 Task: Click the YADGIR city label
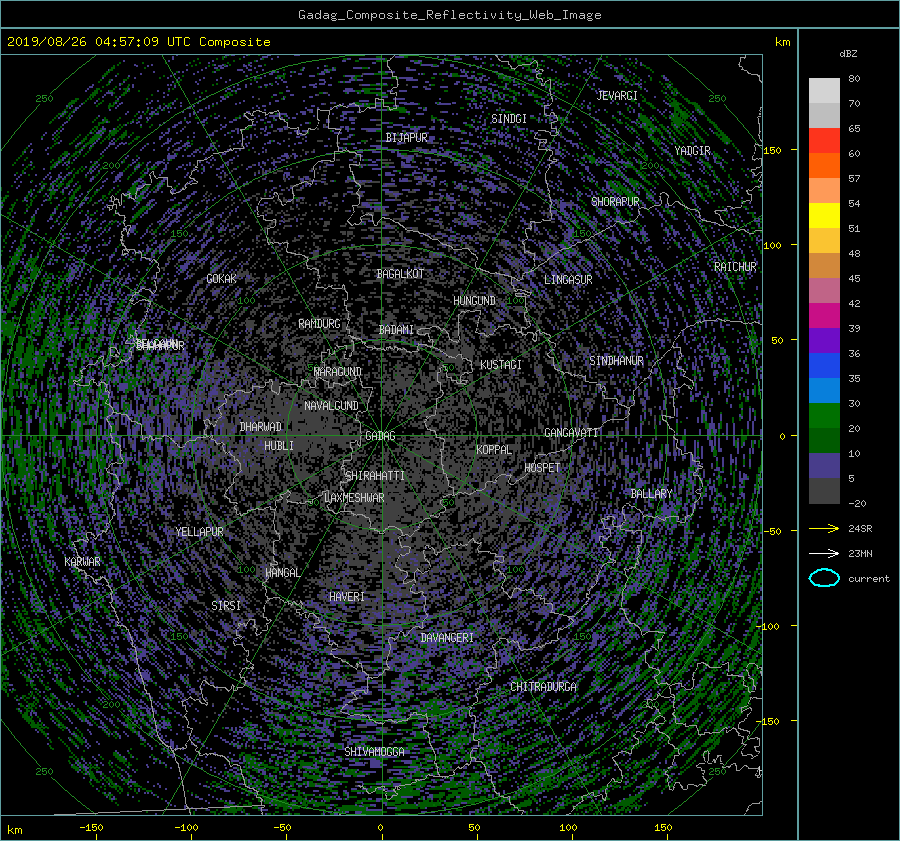(692, 151)
